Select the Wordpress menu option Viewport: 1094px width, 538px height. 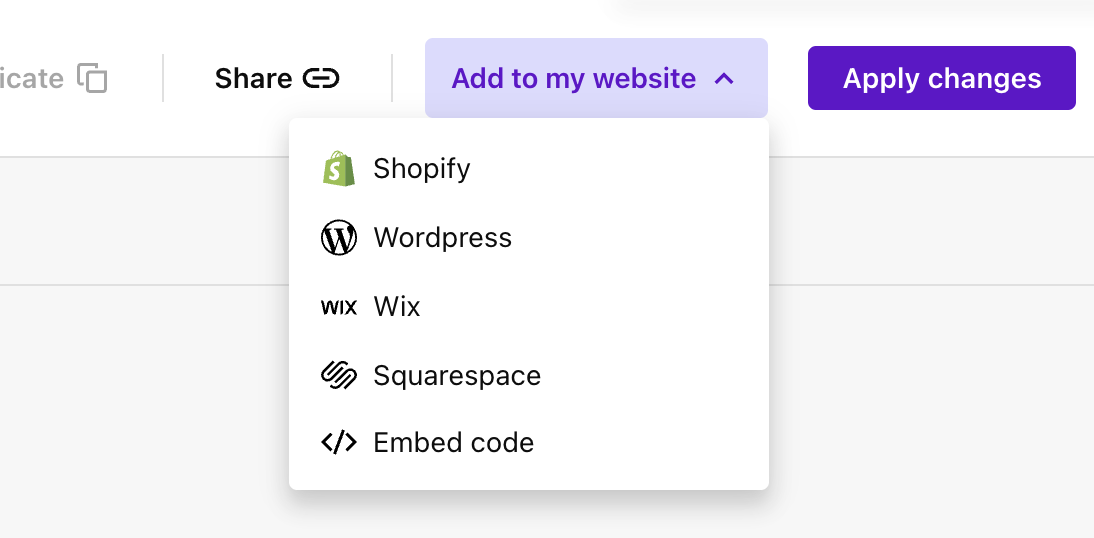pyautogui.click(x=442, y=238)
